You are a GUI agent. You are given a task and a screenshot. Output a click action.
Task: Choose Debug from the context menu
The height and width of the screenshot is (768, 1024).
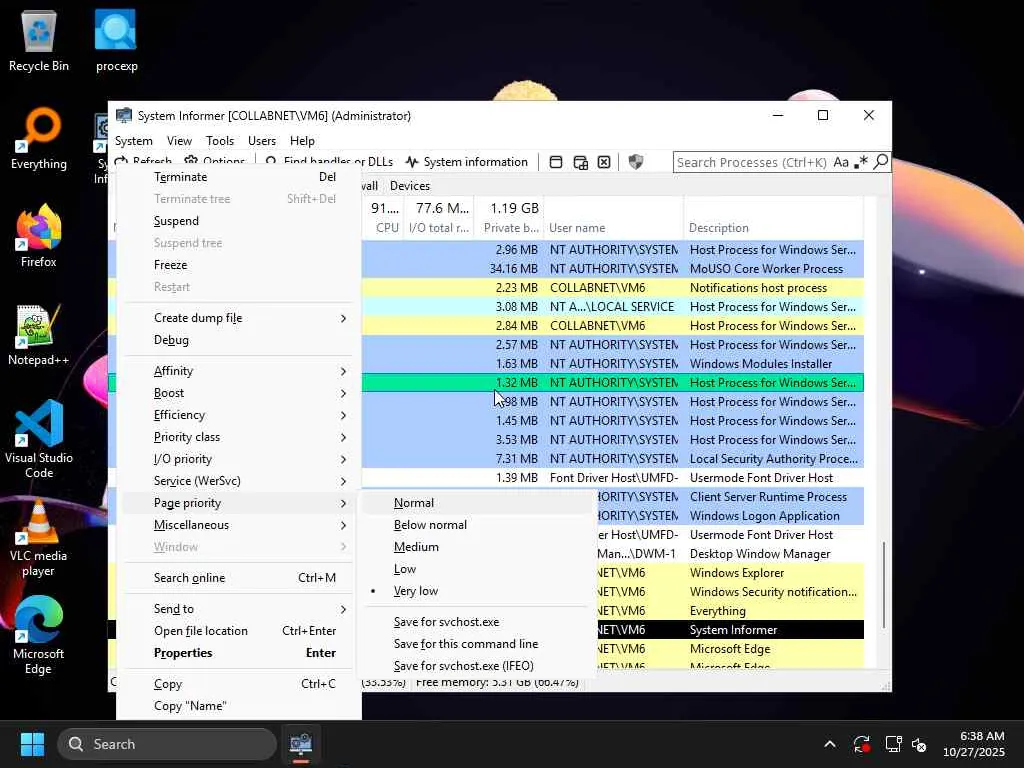(238, 340)
